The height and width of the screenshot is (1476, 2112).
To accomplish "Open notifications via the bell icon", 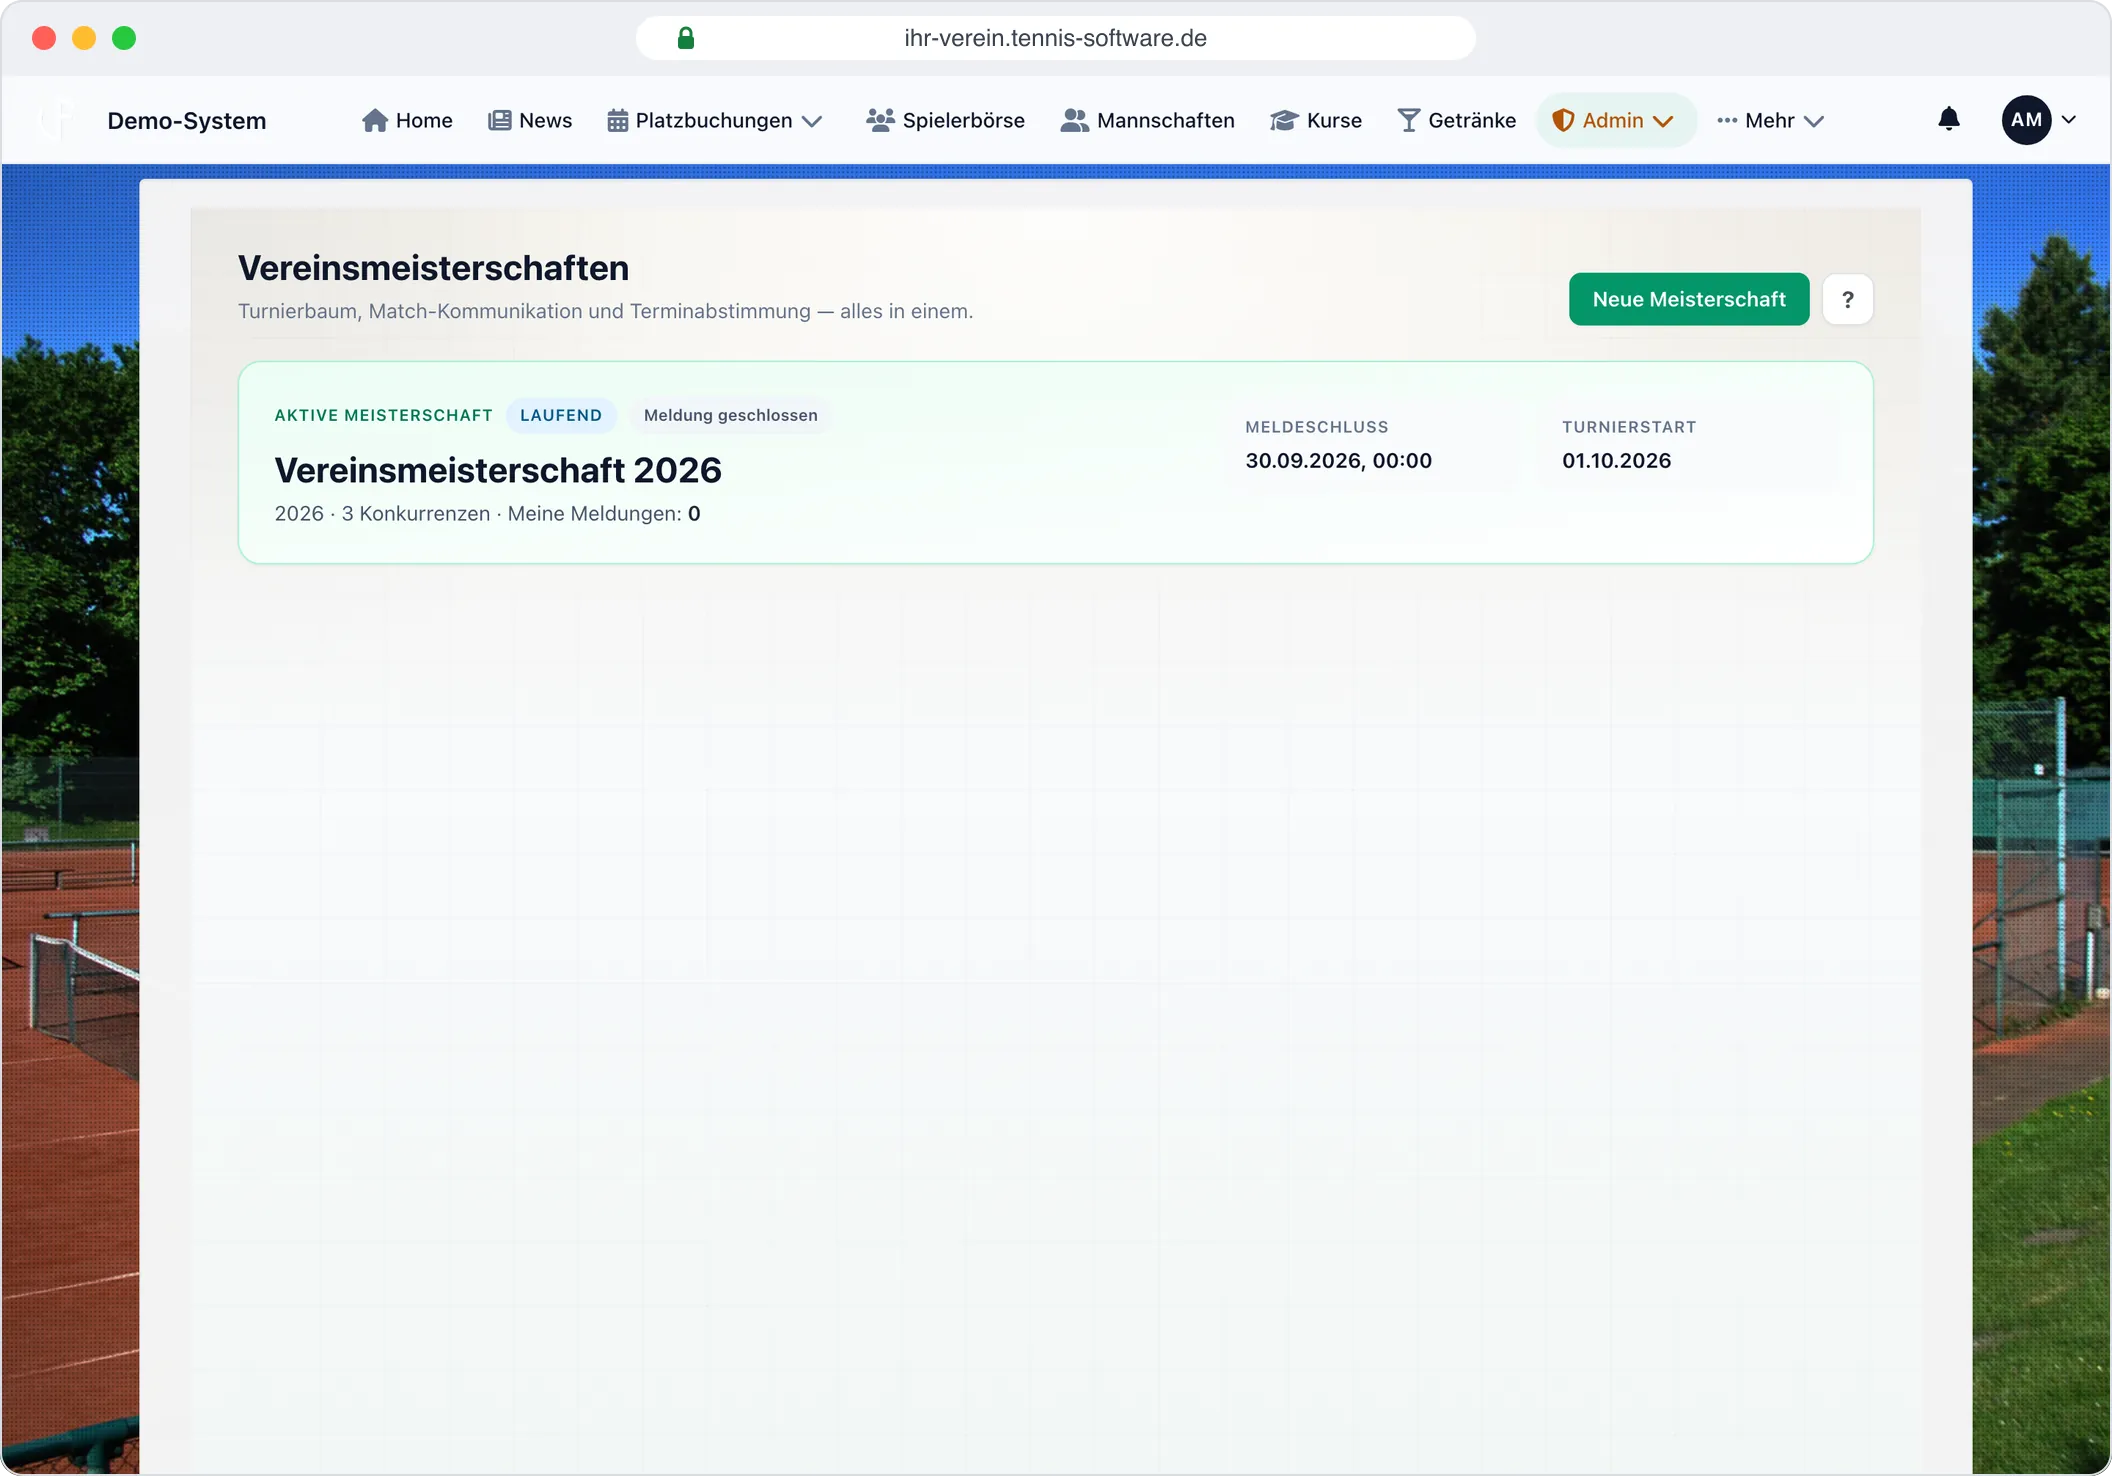I will [1949, 119].
